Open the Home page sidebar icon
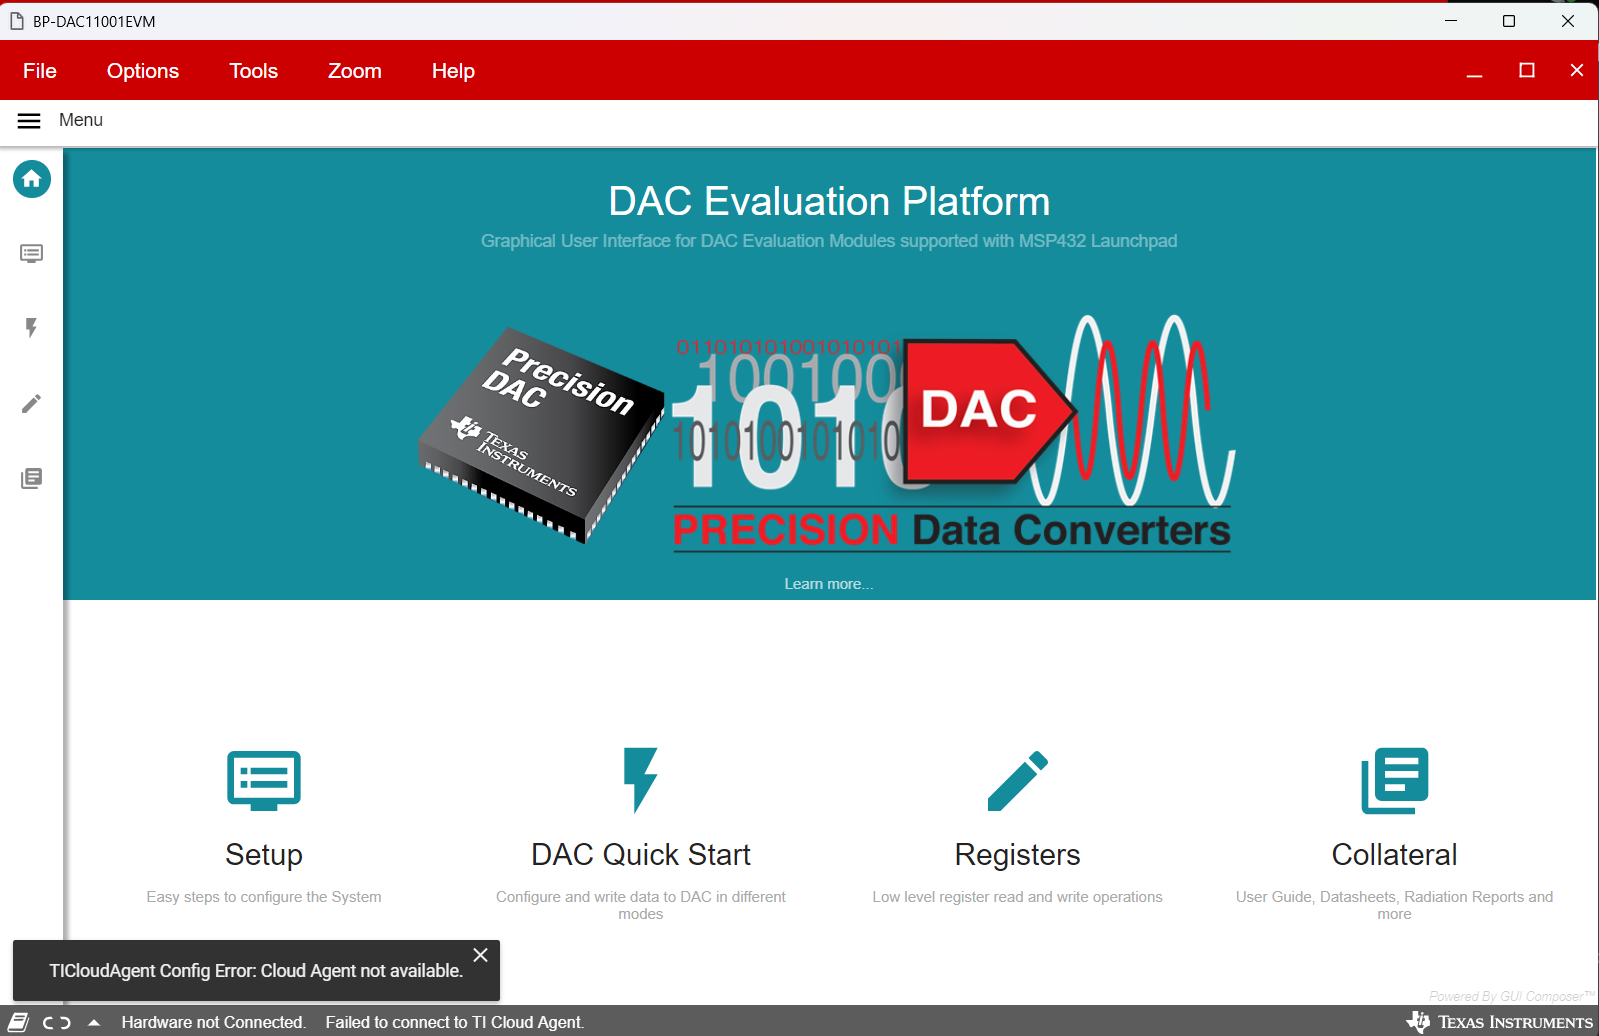Viewport: 1599px width, 1036px height. 32,179
